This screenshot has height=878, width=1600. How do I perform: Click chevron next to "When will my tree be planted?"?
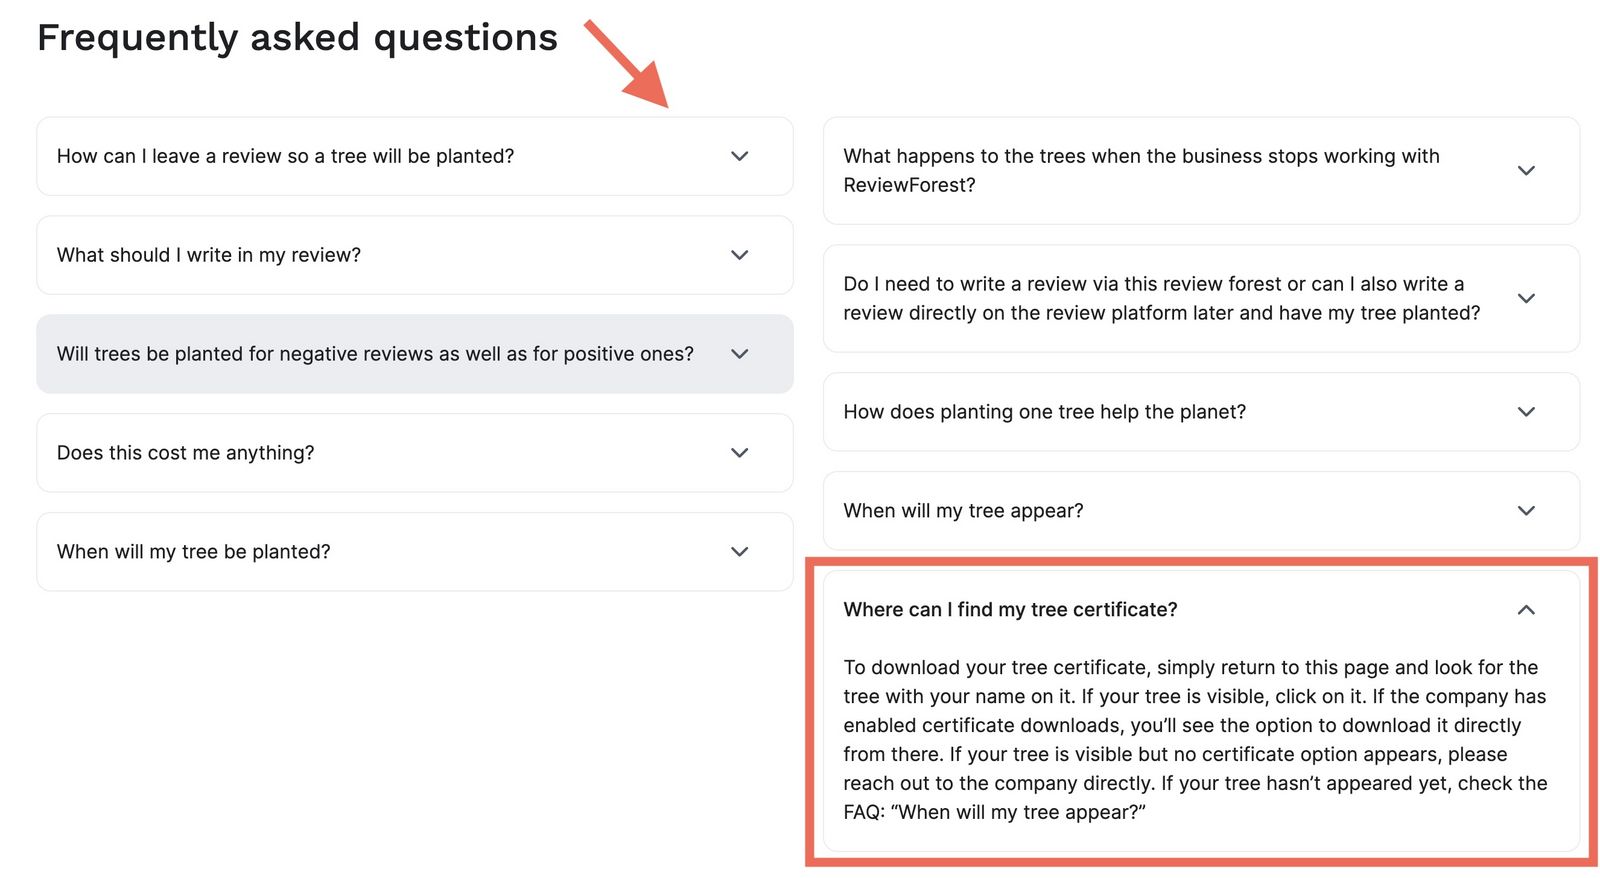tap(739, 552)
